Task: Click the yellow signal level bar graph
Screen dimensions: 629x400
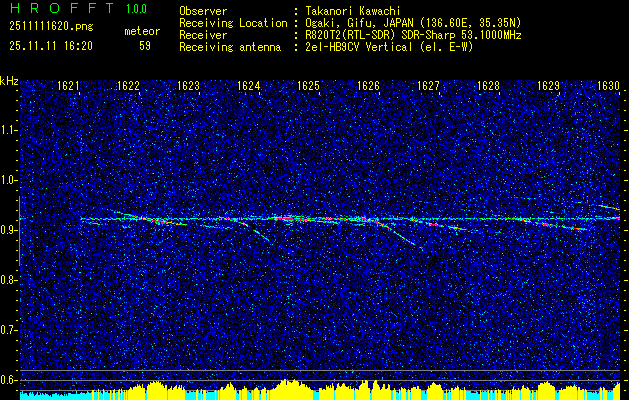Action: [321, 390]
